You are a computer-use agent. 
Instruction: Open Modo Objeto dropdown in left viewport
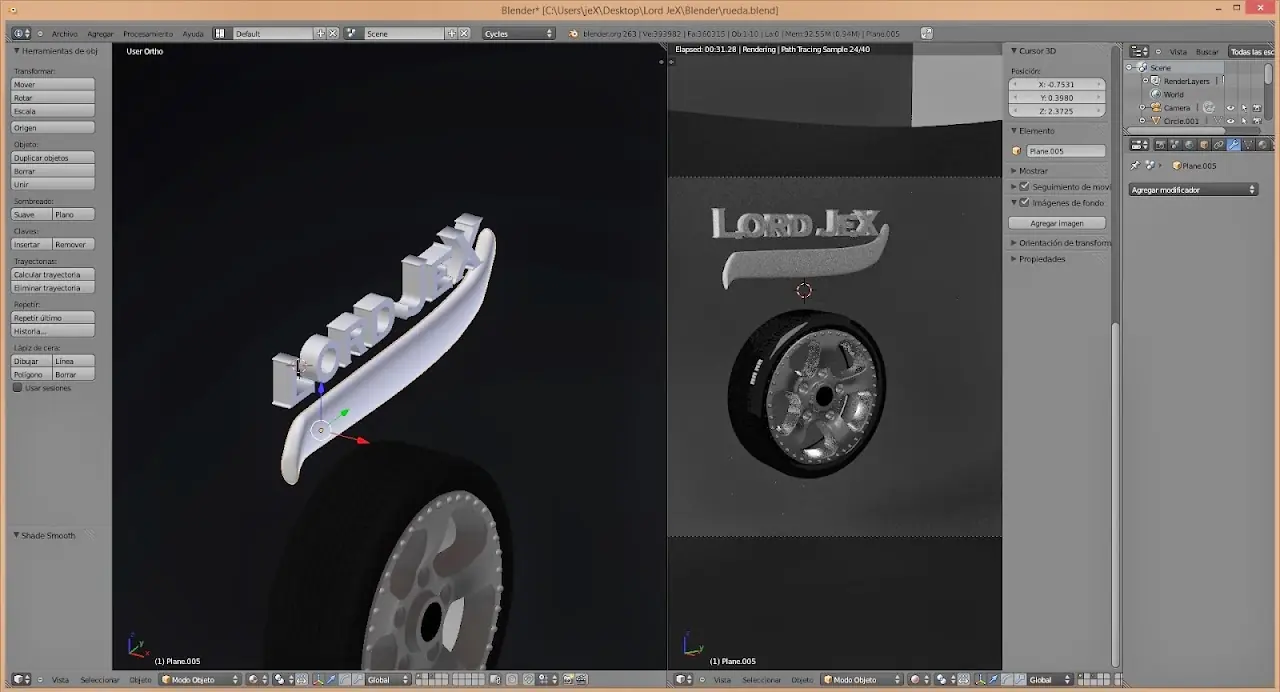pos(200,680)
